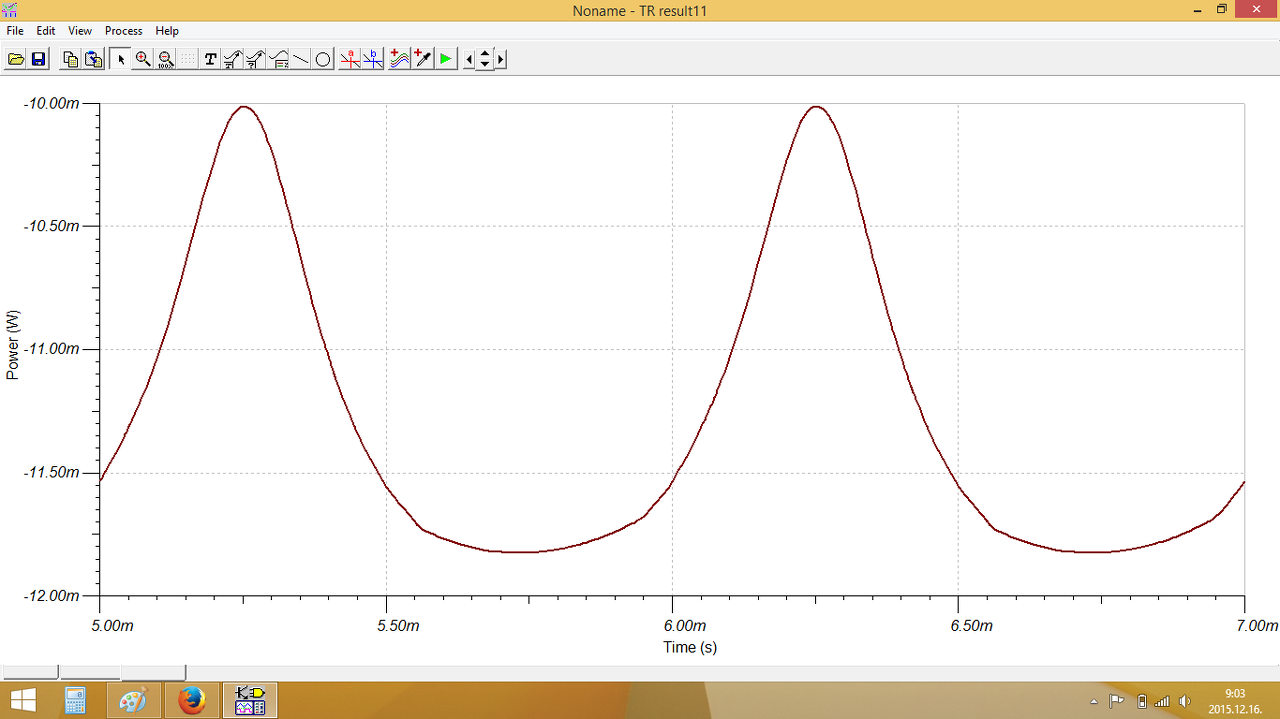Click the 7.00m x-axis value
Viewport: 1280px width, 719px height.
pos(1256,626)
